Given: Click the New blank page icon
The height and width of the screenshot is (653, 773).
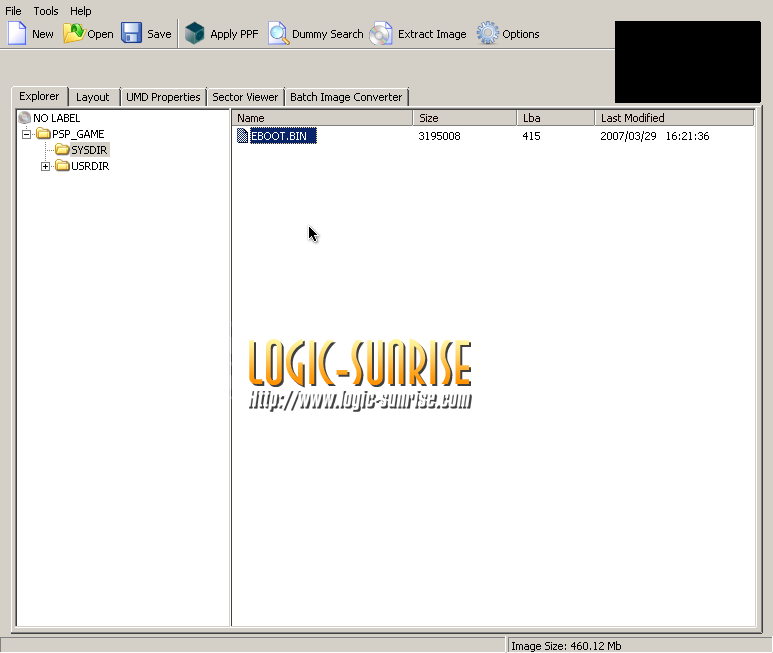Looking at the screenshot, I should click(17, 34).
